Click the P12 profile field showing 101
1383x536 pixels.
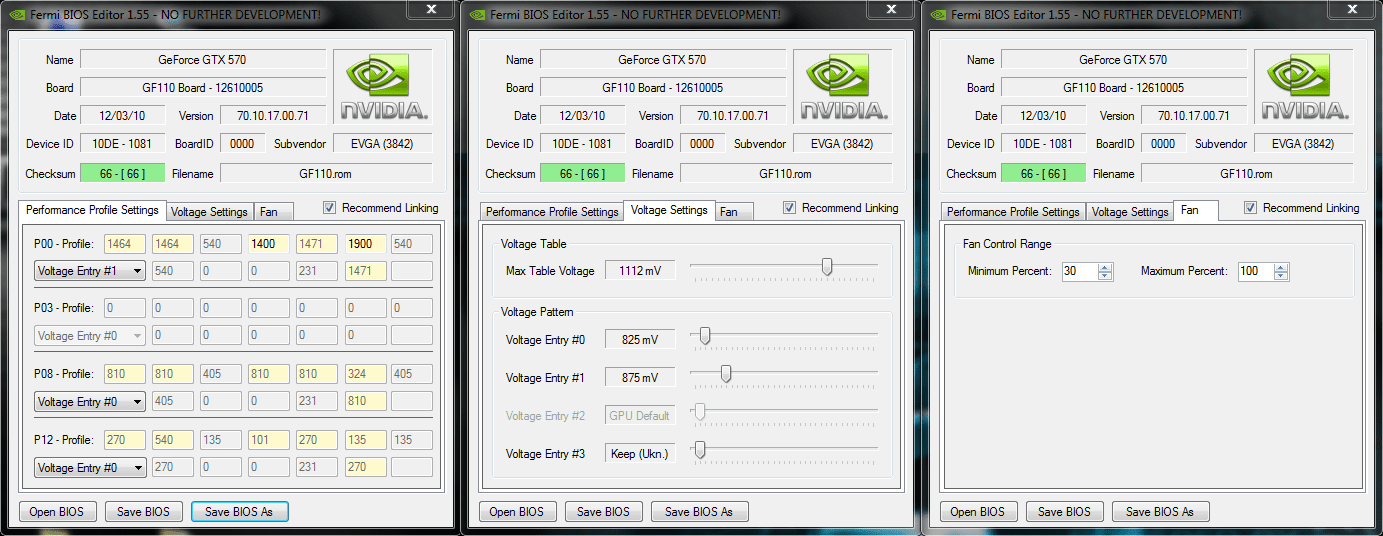[268, 440]
